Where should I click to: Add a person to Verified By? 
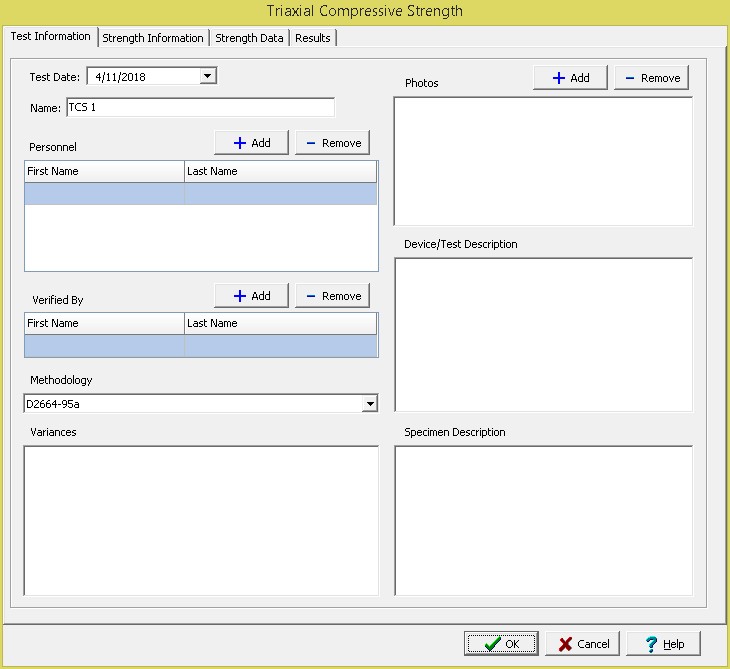[251, 296]
